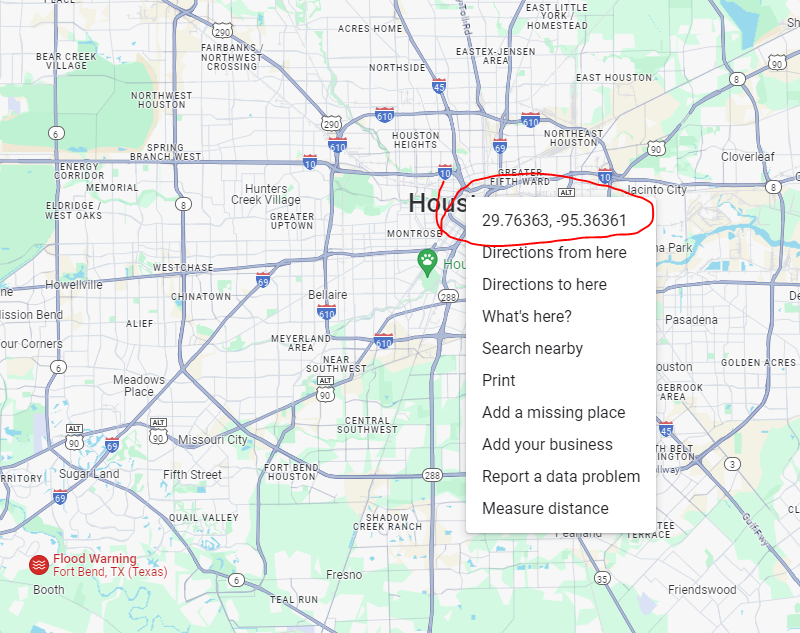Click the Sugar Land label
Viewport: 800px width, 633px height.
(89, 474)
